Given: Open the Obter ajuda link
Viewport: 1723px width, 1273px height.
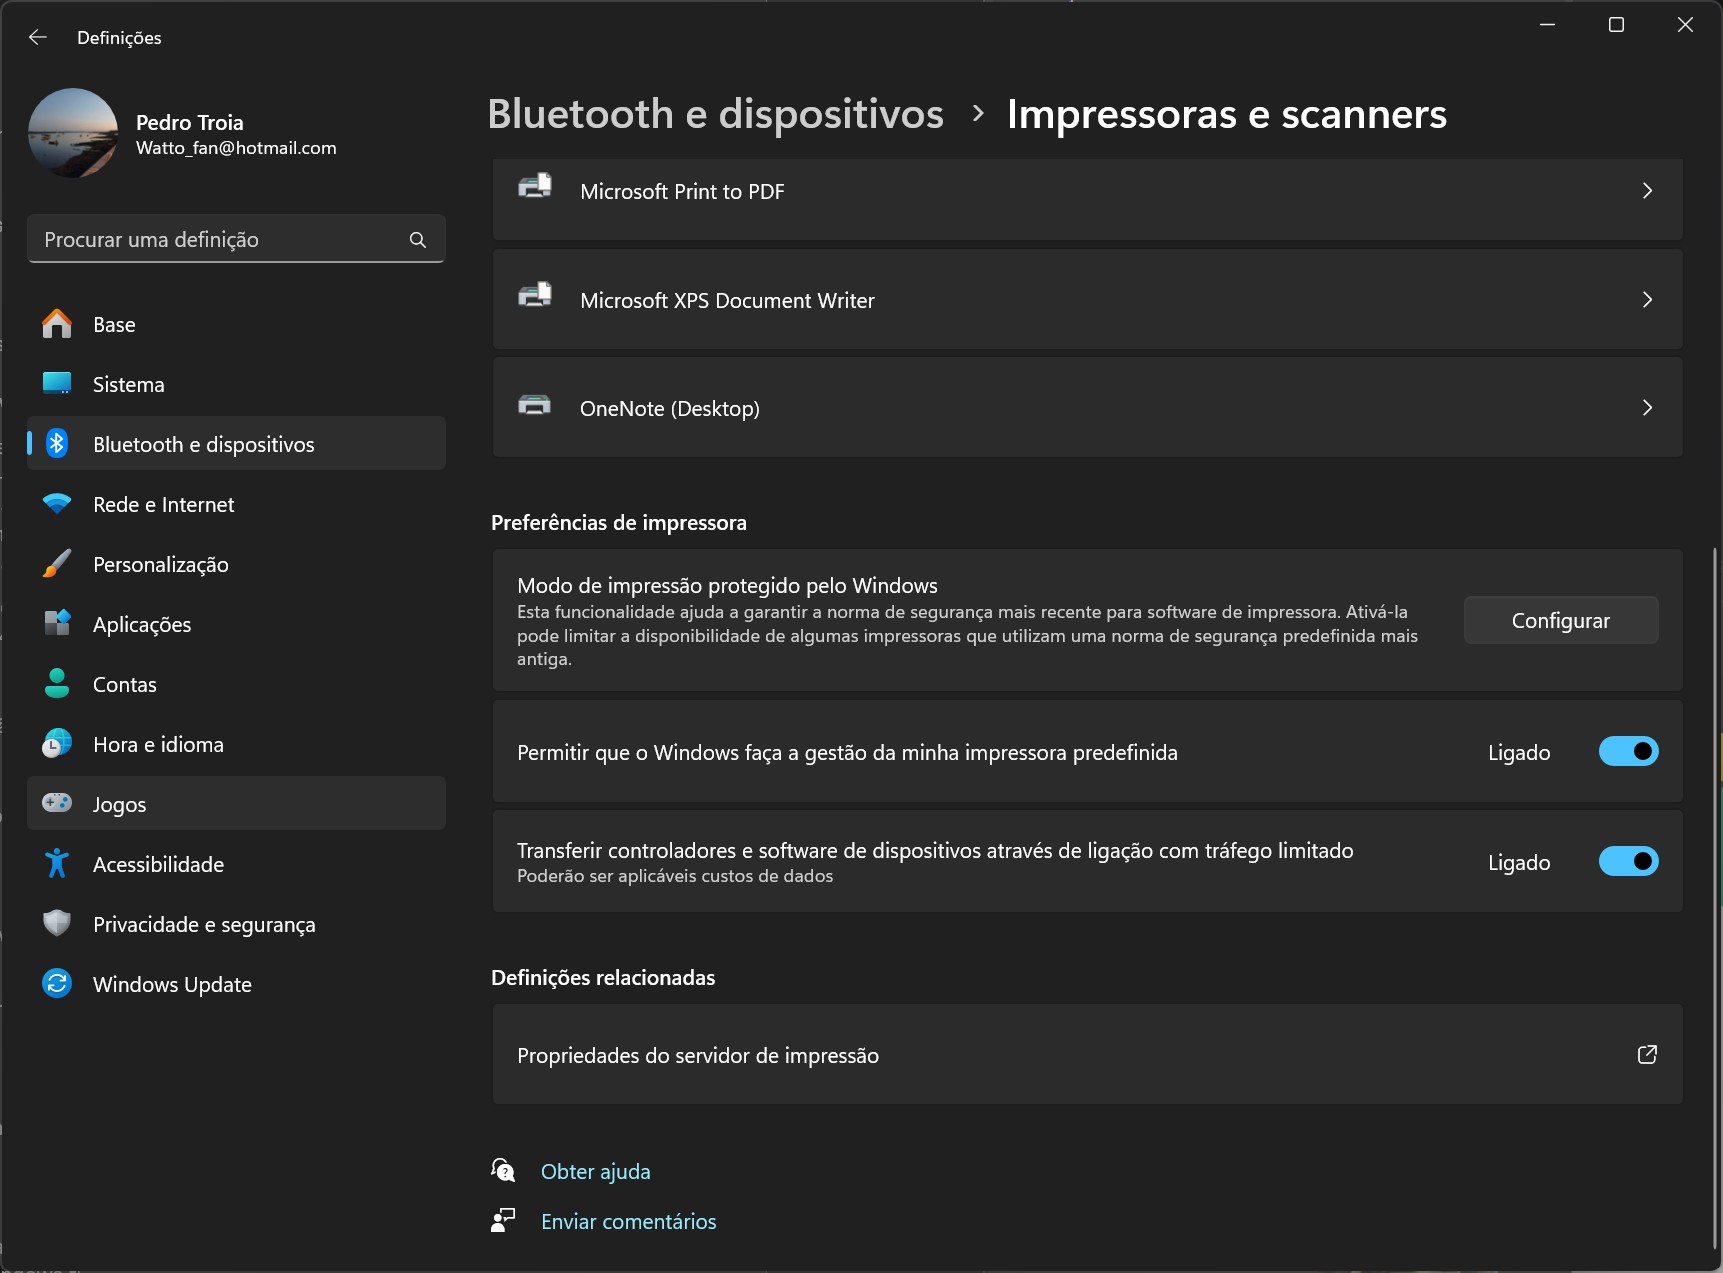Looking at the screenshot, I should tap(596, 1171).
